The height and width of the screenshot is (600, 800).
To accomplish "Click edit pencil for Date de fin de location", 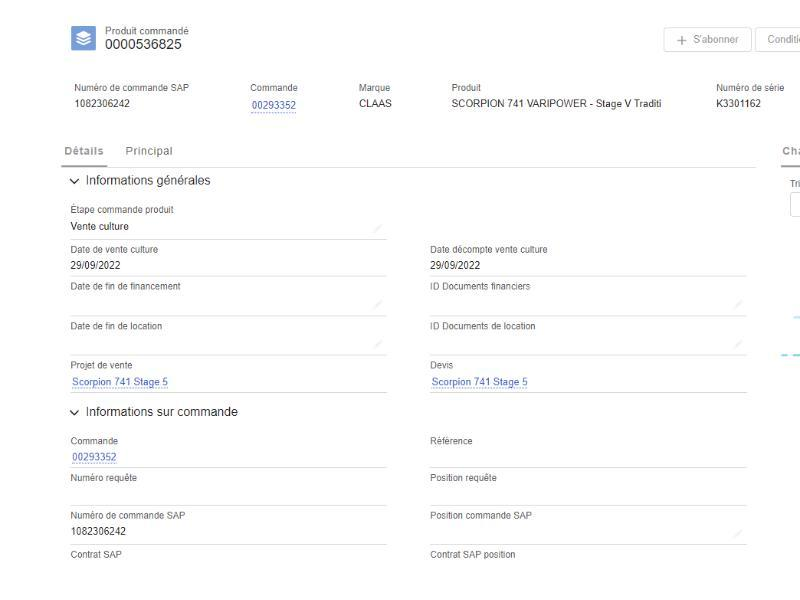I will pyautogui.click(x=377, y=344).
